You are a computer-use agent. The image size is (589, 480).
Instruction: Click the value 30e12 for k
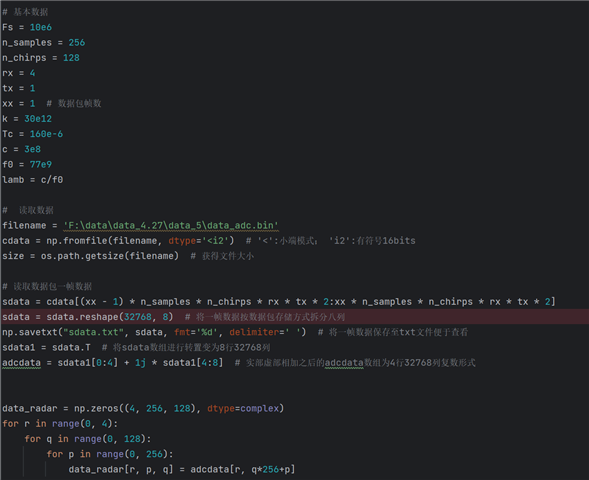[x=38, y=119]
